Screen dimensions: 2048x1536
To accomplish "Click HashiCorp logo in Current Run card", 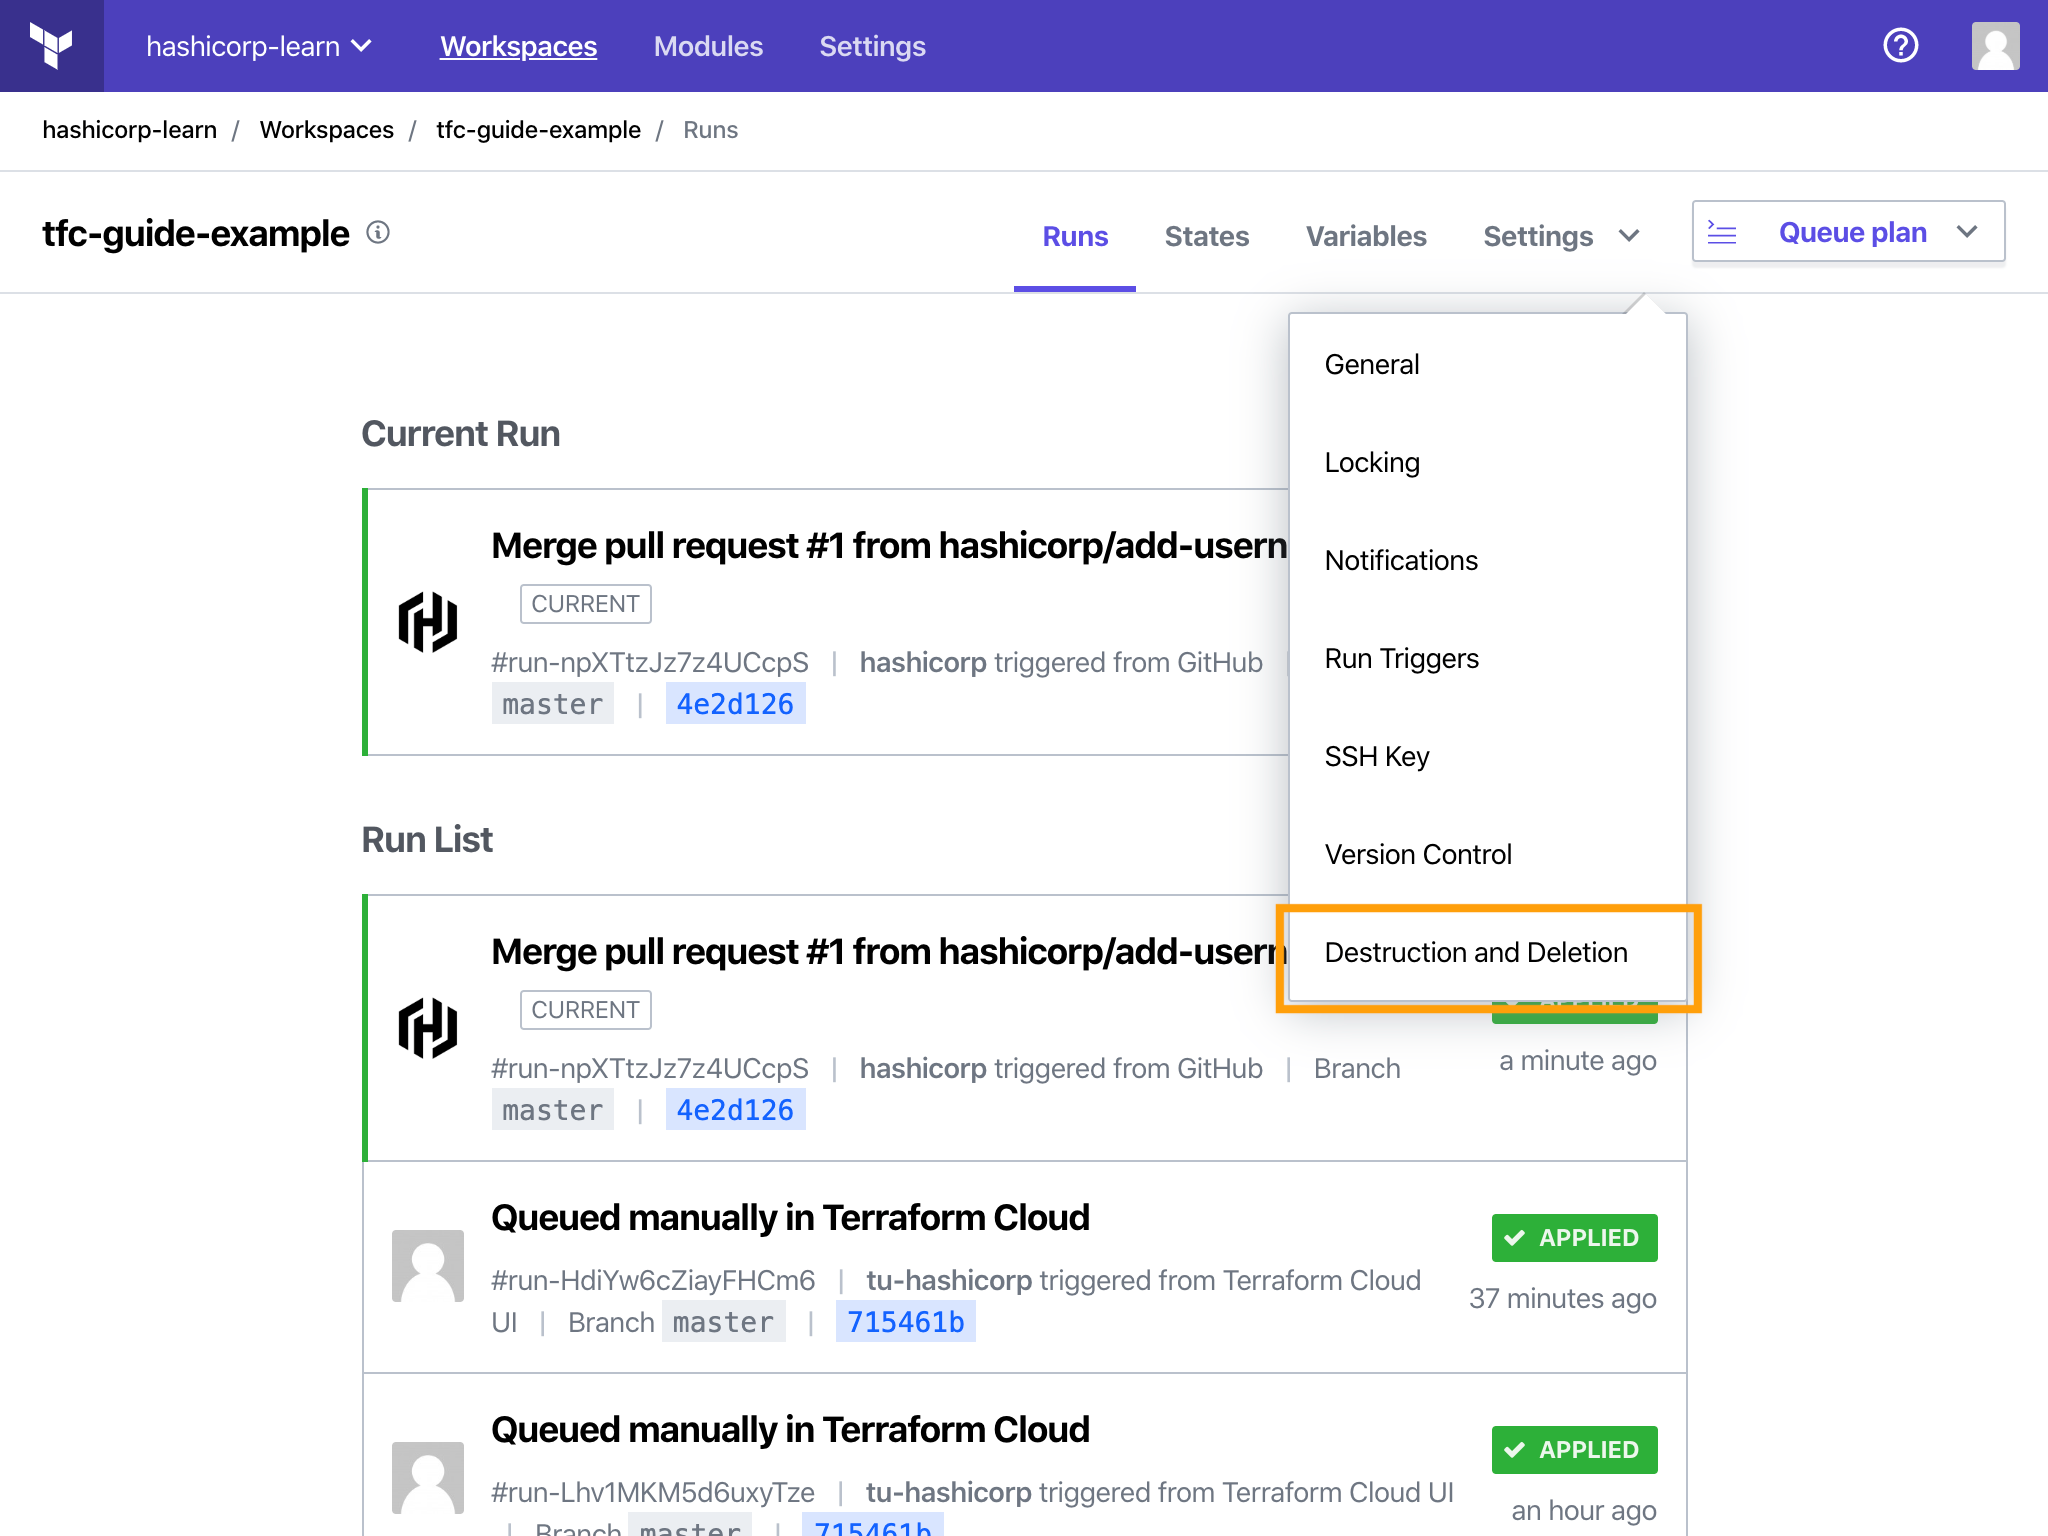I will pyautogui.click(x=428, y=622).
